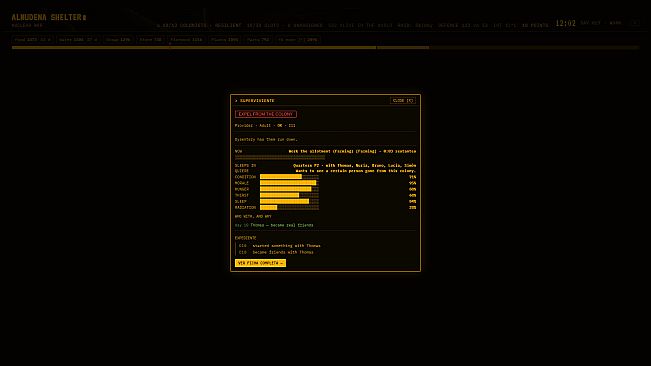651x366 pixels.
Task: Click the 12:02 game clock
Action: click(565, 23)
